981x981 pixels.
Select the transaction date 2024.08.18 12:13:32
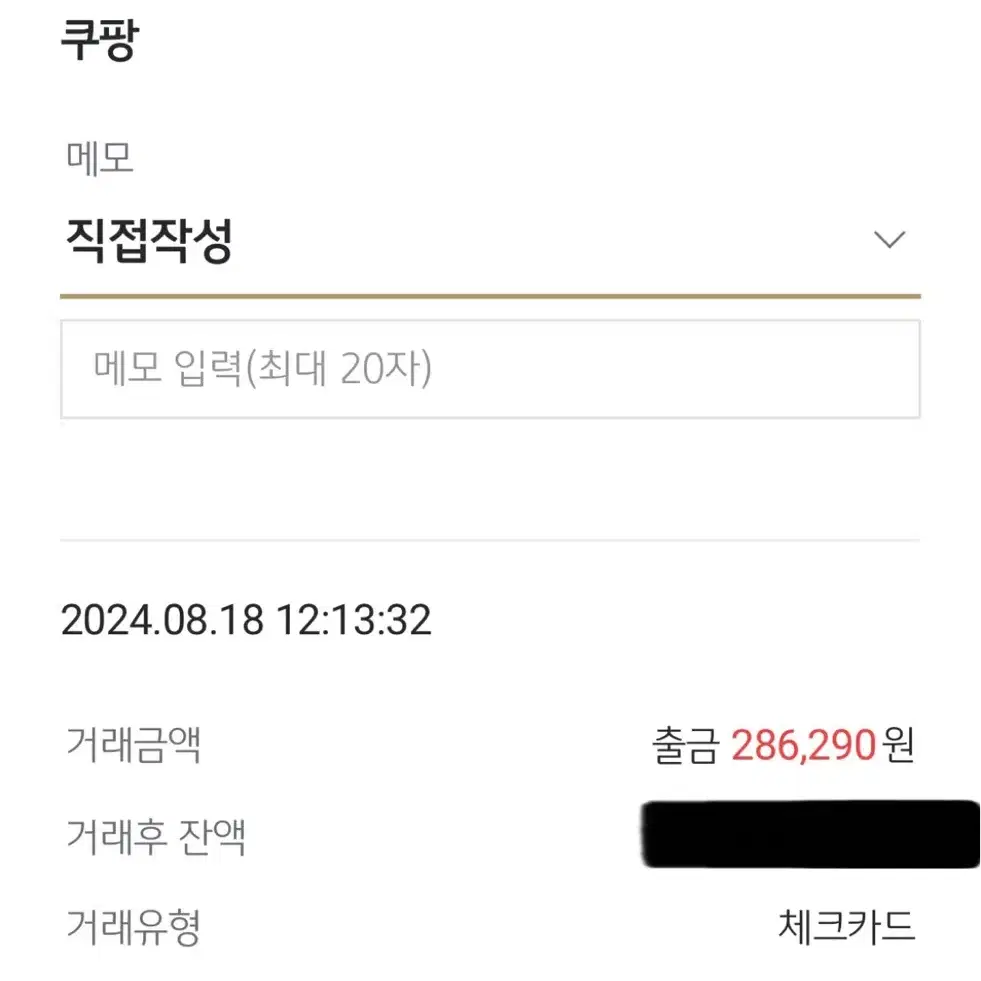(246, 620)
